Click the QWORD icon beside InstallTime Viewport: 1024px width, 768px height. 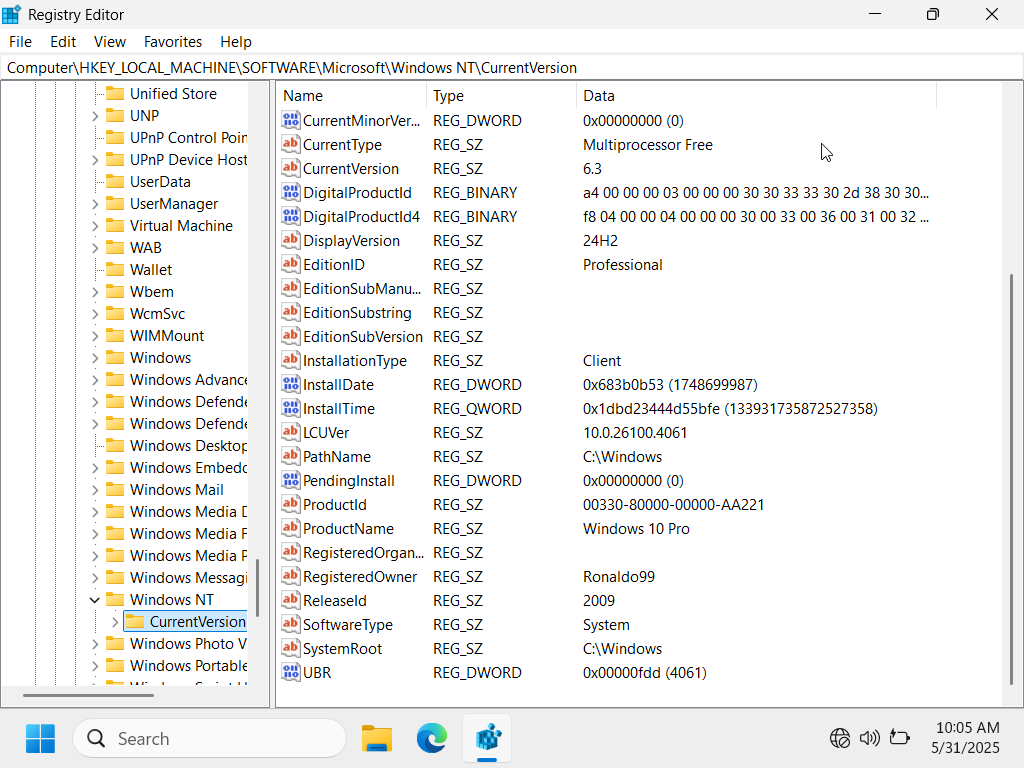click(291, 408)
